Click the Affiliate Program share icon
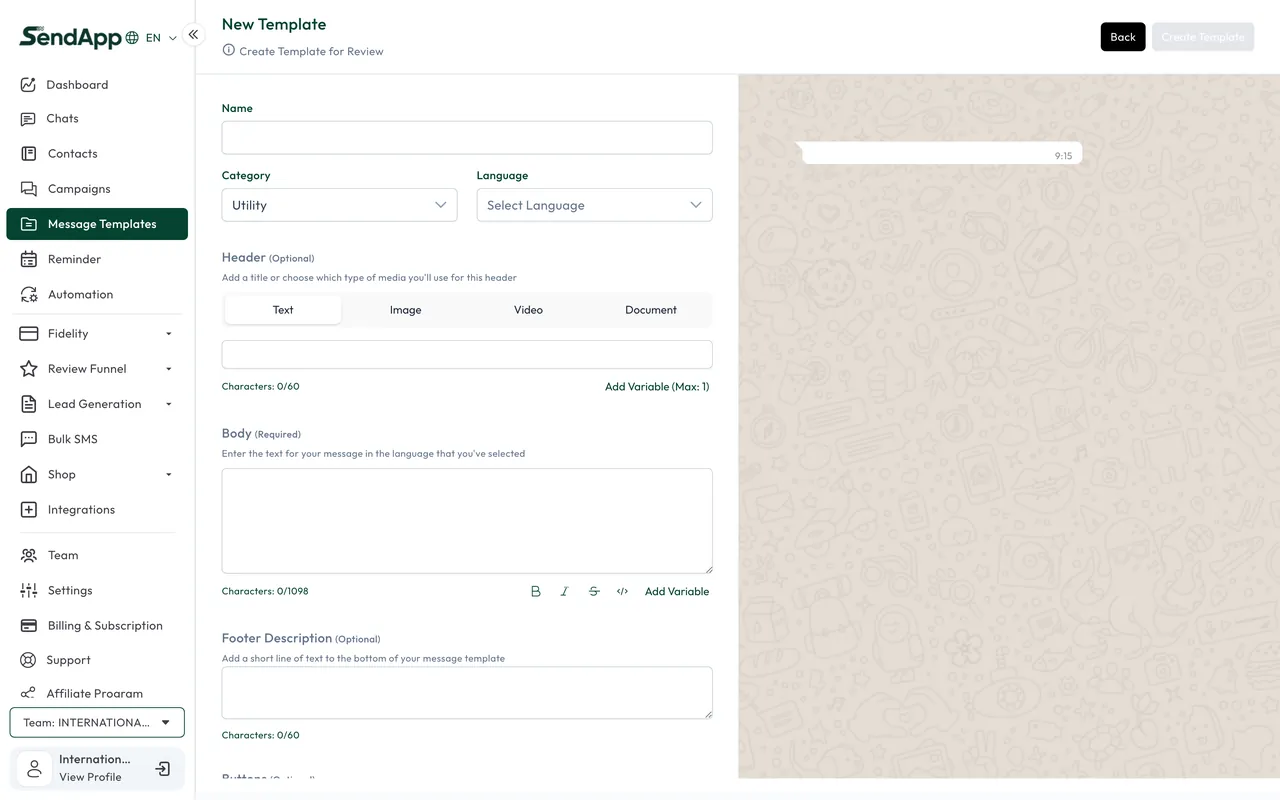Viewport: 1280px width, 800px height. (x=28, y=693)
